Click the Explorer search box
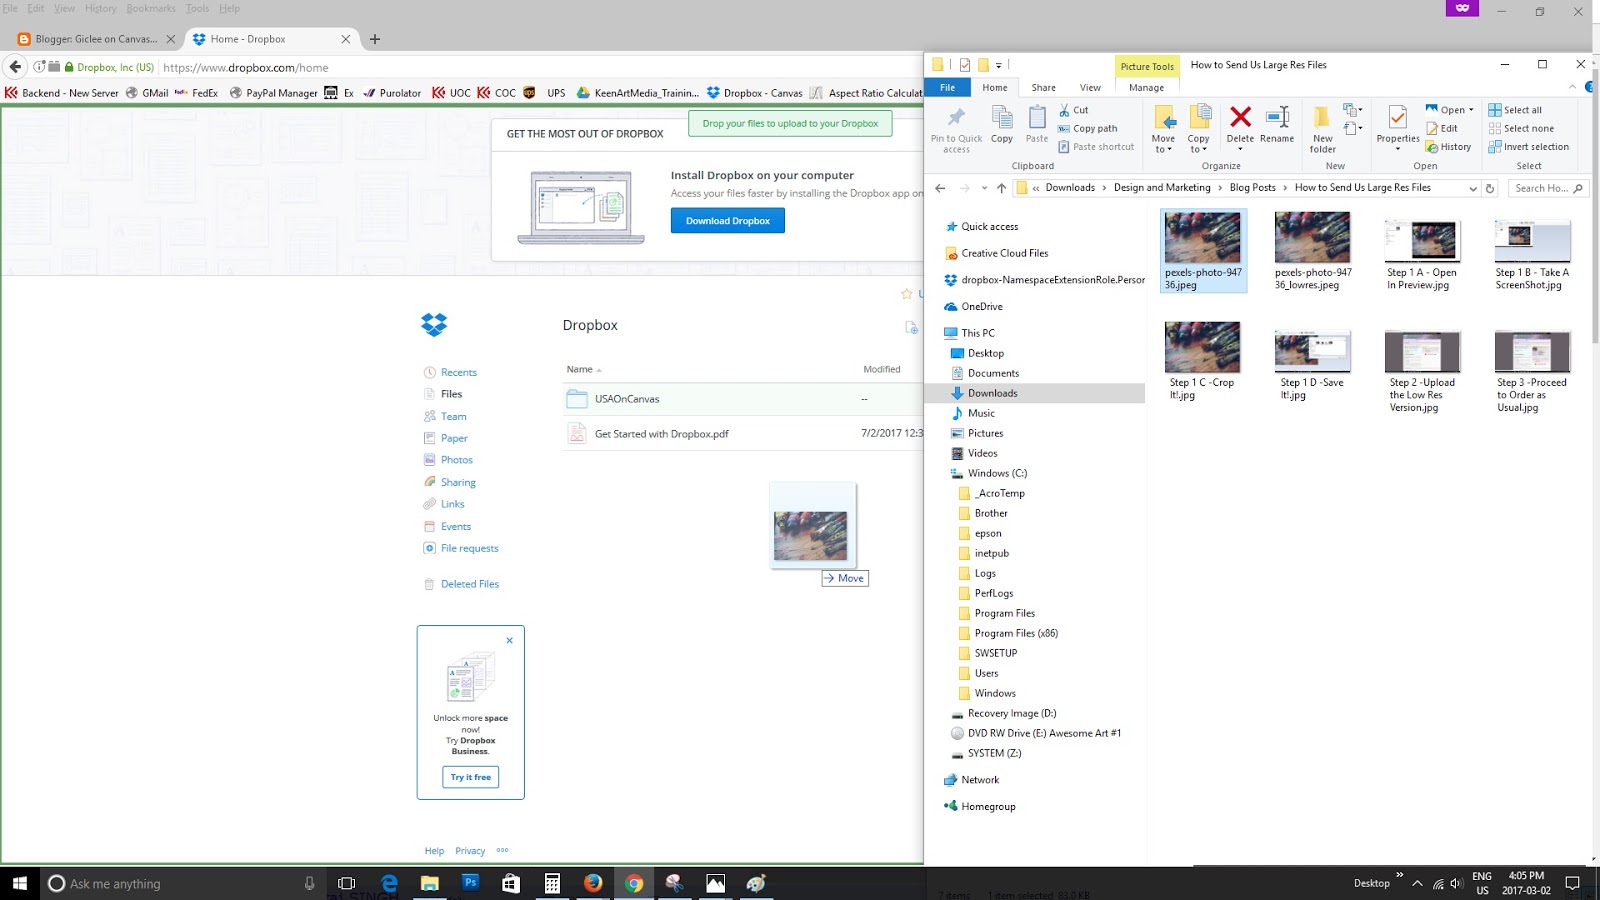The height and width of the screenshot is (900, 1600). pos(1548,188)
